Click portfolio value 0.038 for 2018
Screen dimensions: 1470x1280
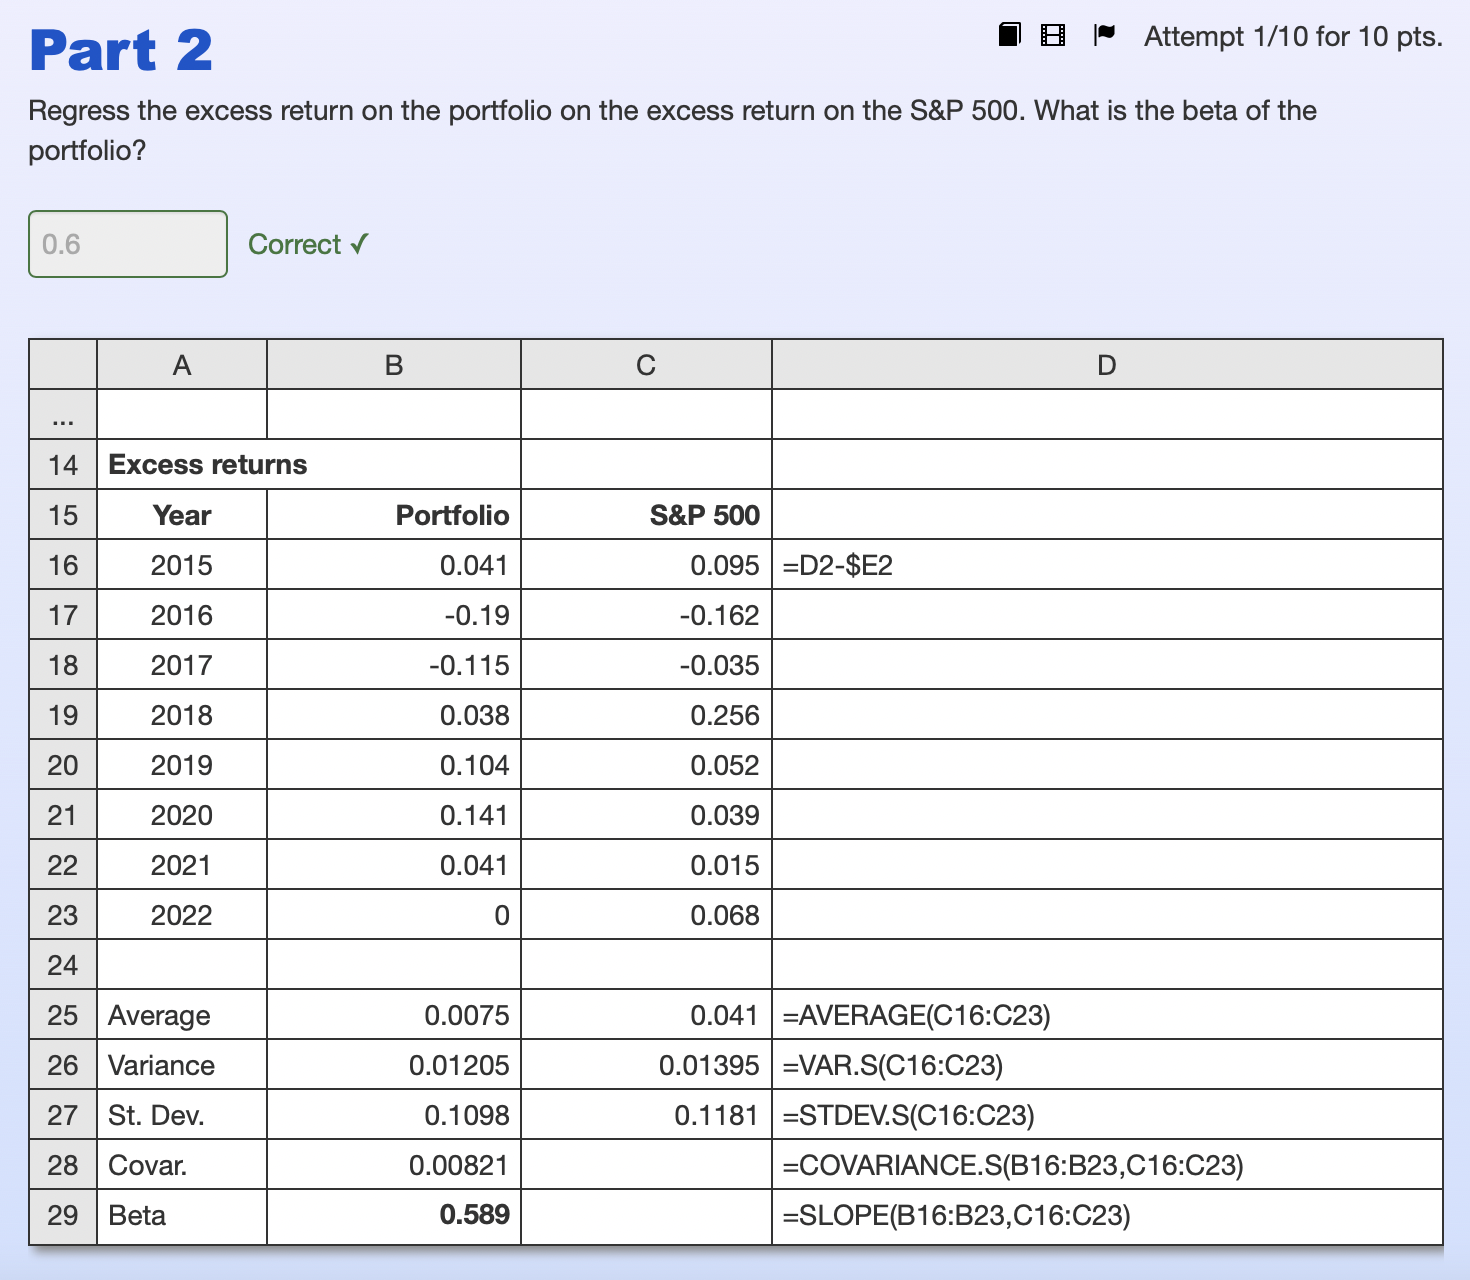[x=394, y=715]
